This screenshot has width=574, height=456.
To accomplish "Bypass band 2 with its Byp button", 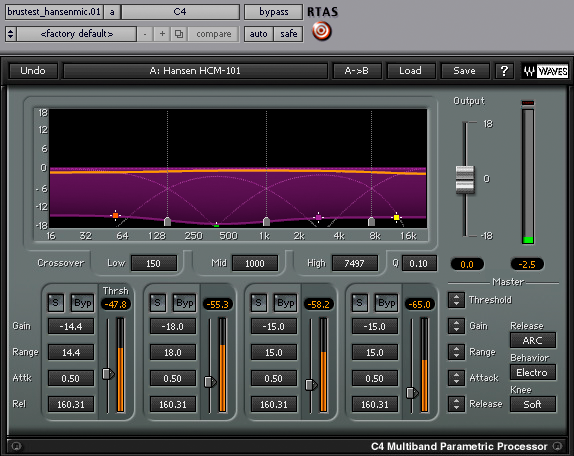I will pyautogui.click(x=184, y=303).
